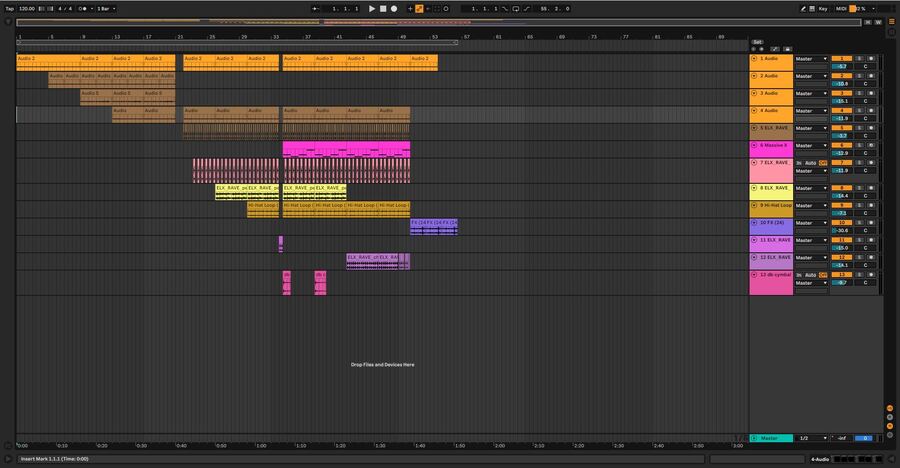
Task: Click the orange Arrangement view selector icon
Action: click(891, 22)
